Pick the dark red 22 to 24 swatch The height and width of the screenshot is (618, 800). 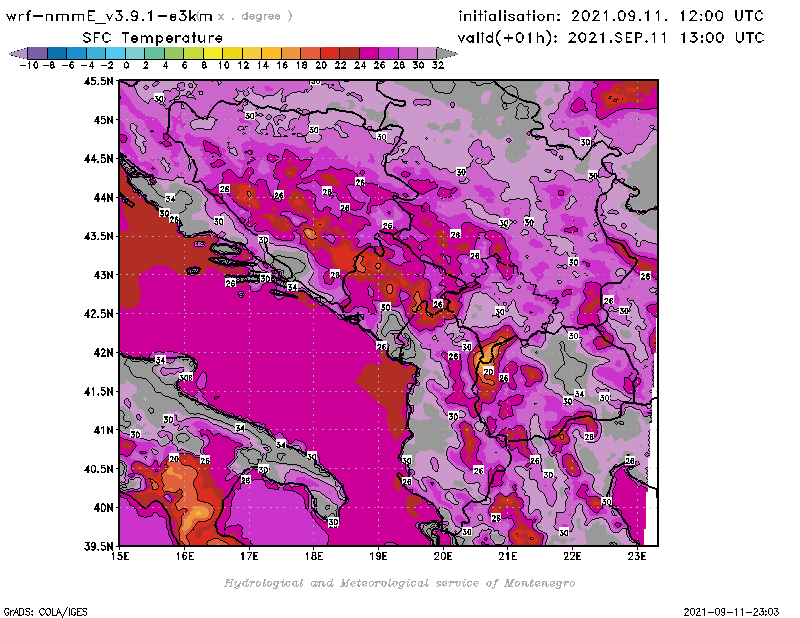[x=349, y=53]
